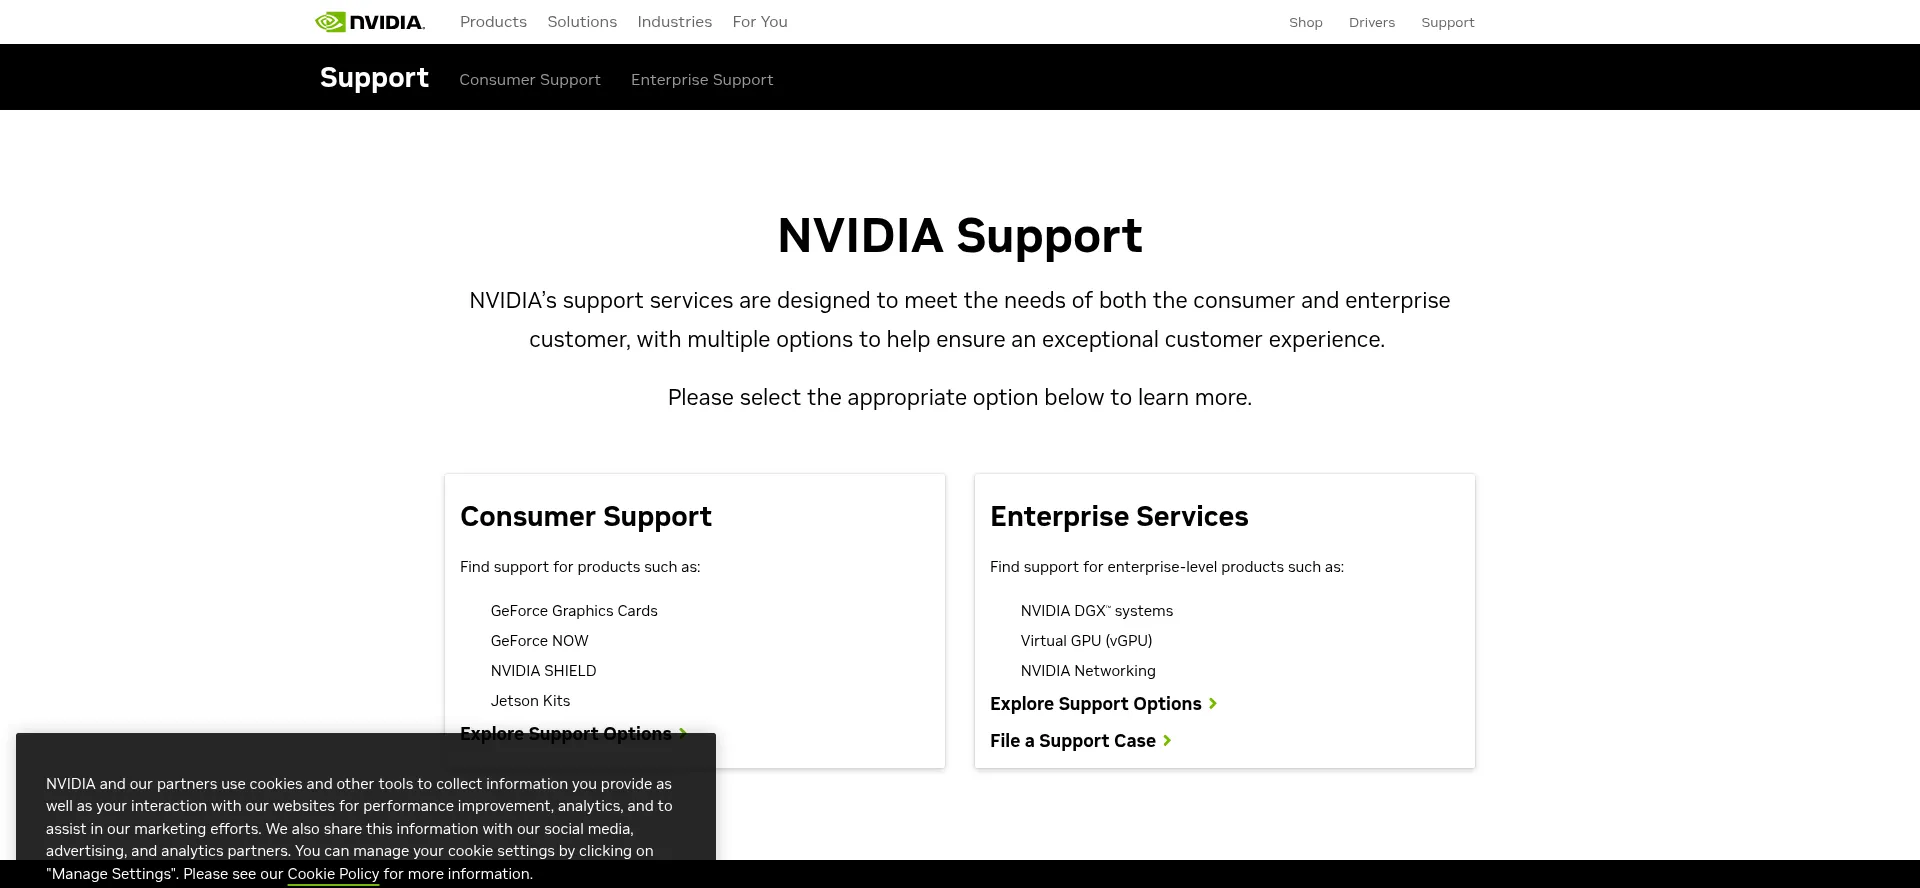Viewport: 1920px width, 888px height.
Task: Click NVIDIA DGX systems list item
Action: click(x=1097, y=611)
